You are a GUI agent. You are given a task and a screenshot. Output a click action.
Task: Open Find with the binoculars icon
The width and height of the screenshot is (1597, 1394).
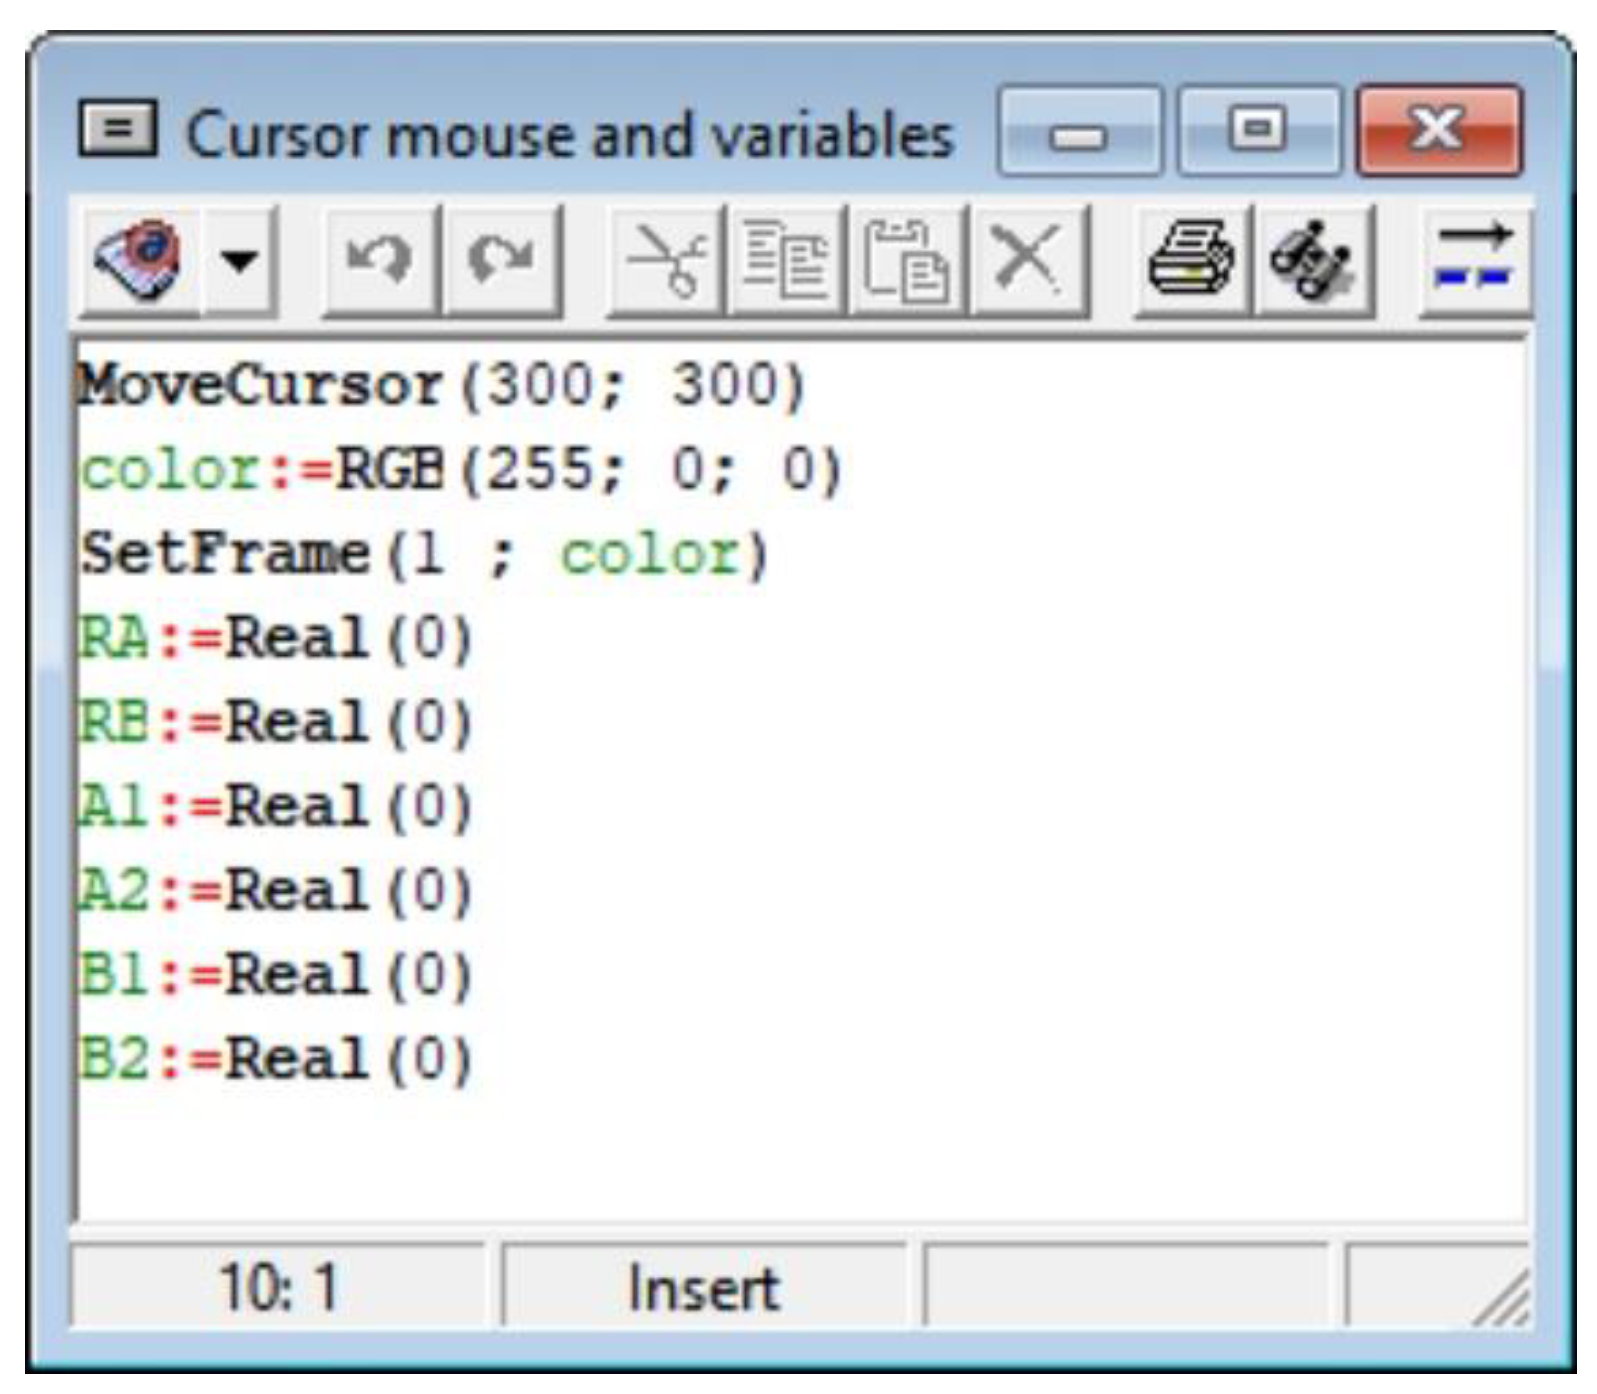tap(1313, 260)
